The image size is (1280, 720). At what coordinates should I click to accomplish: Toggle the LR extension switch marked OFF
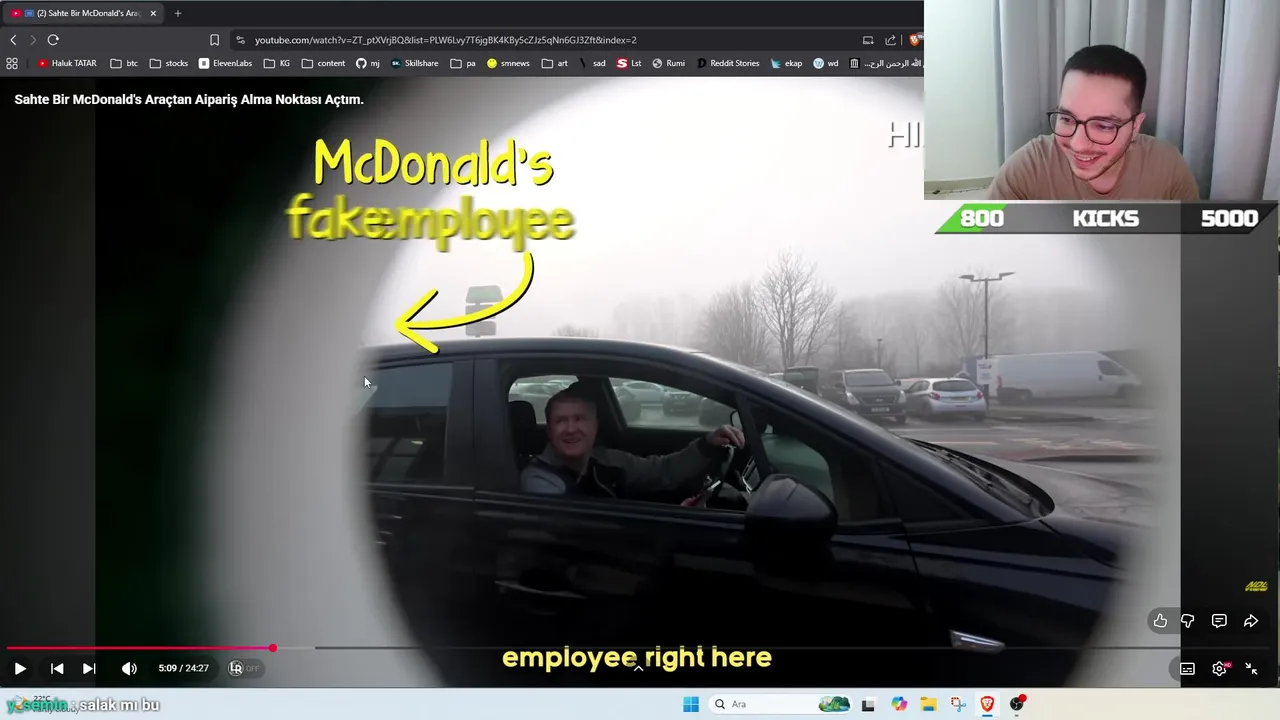coord(244,668)
